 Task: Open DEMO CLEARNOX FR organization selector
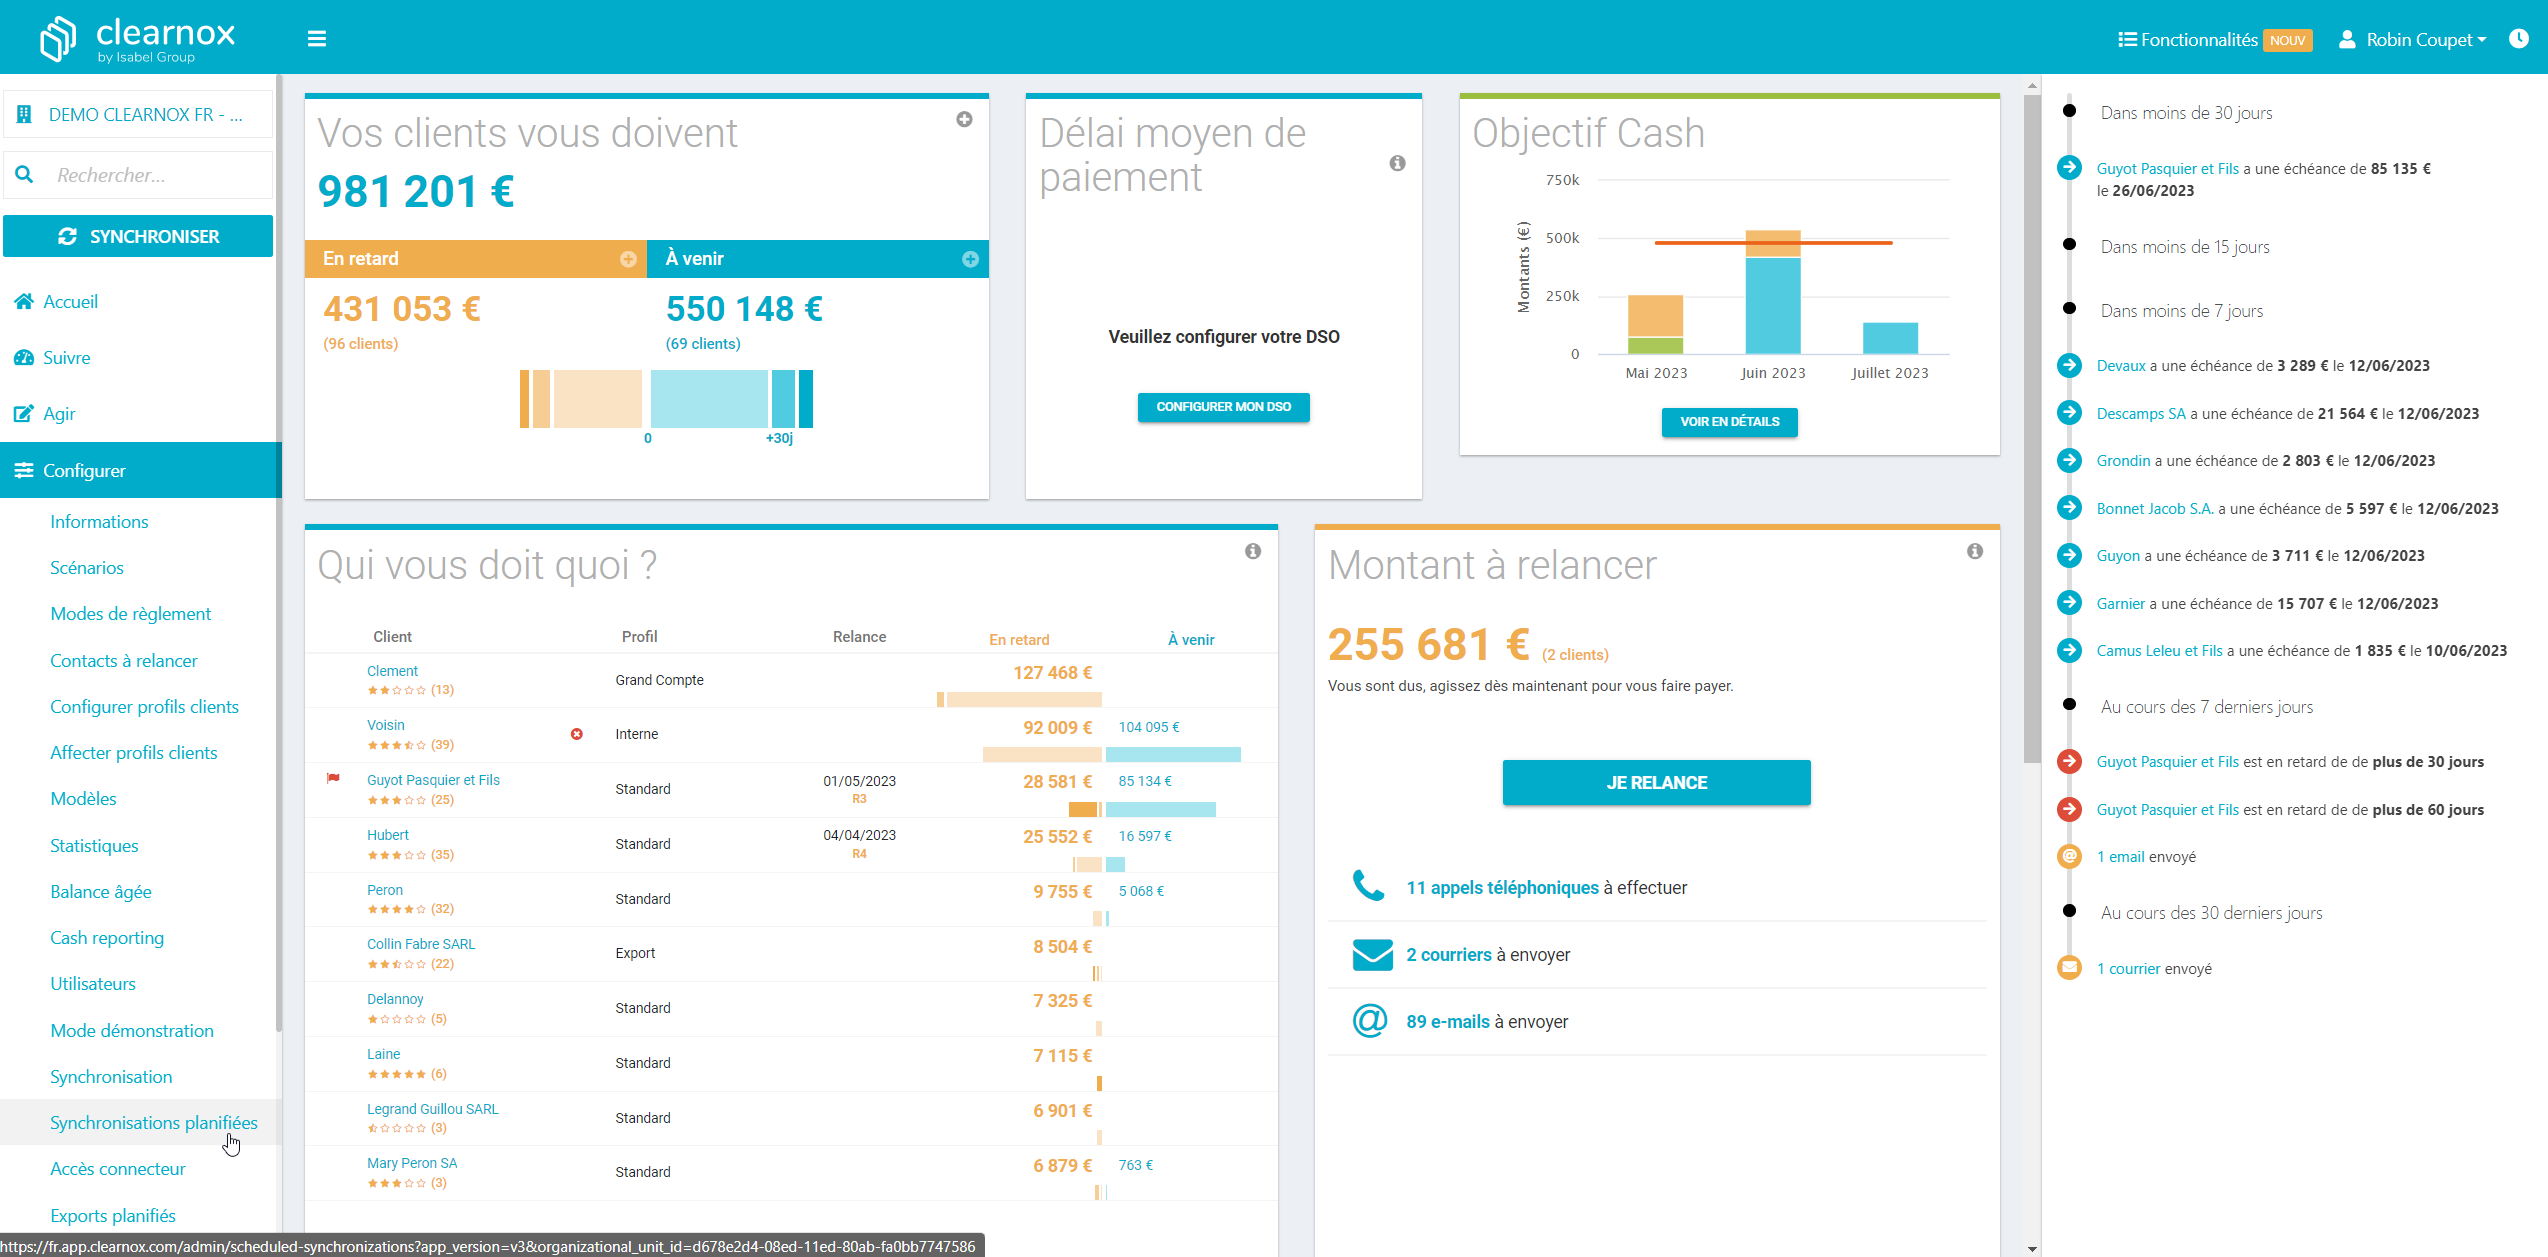coord(138,114)
